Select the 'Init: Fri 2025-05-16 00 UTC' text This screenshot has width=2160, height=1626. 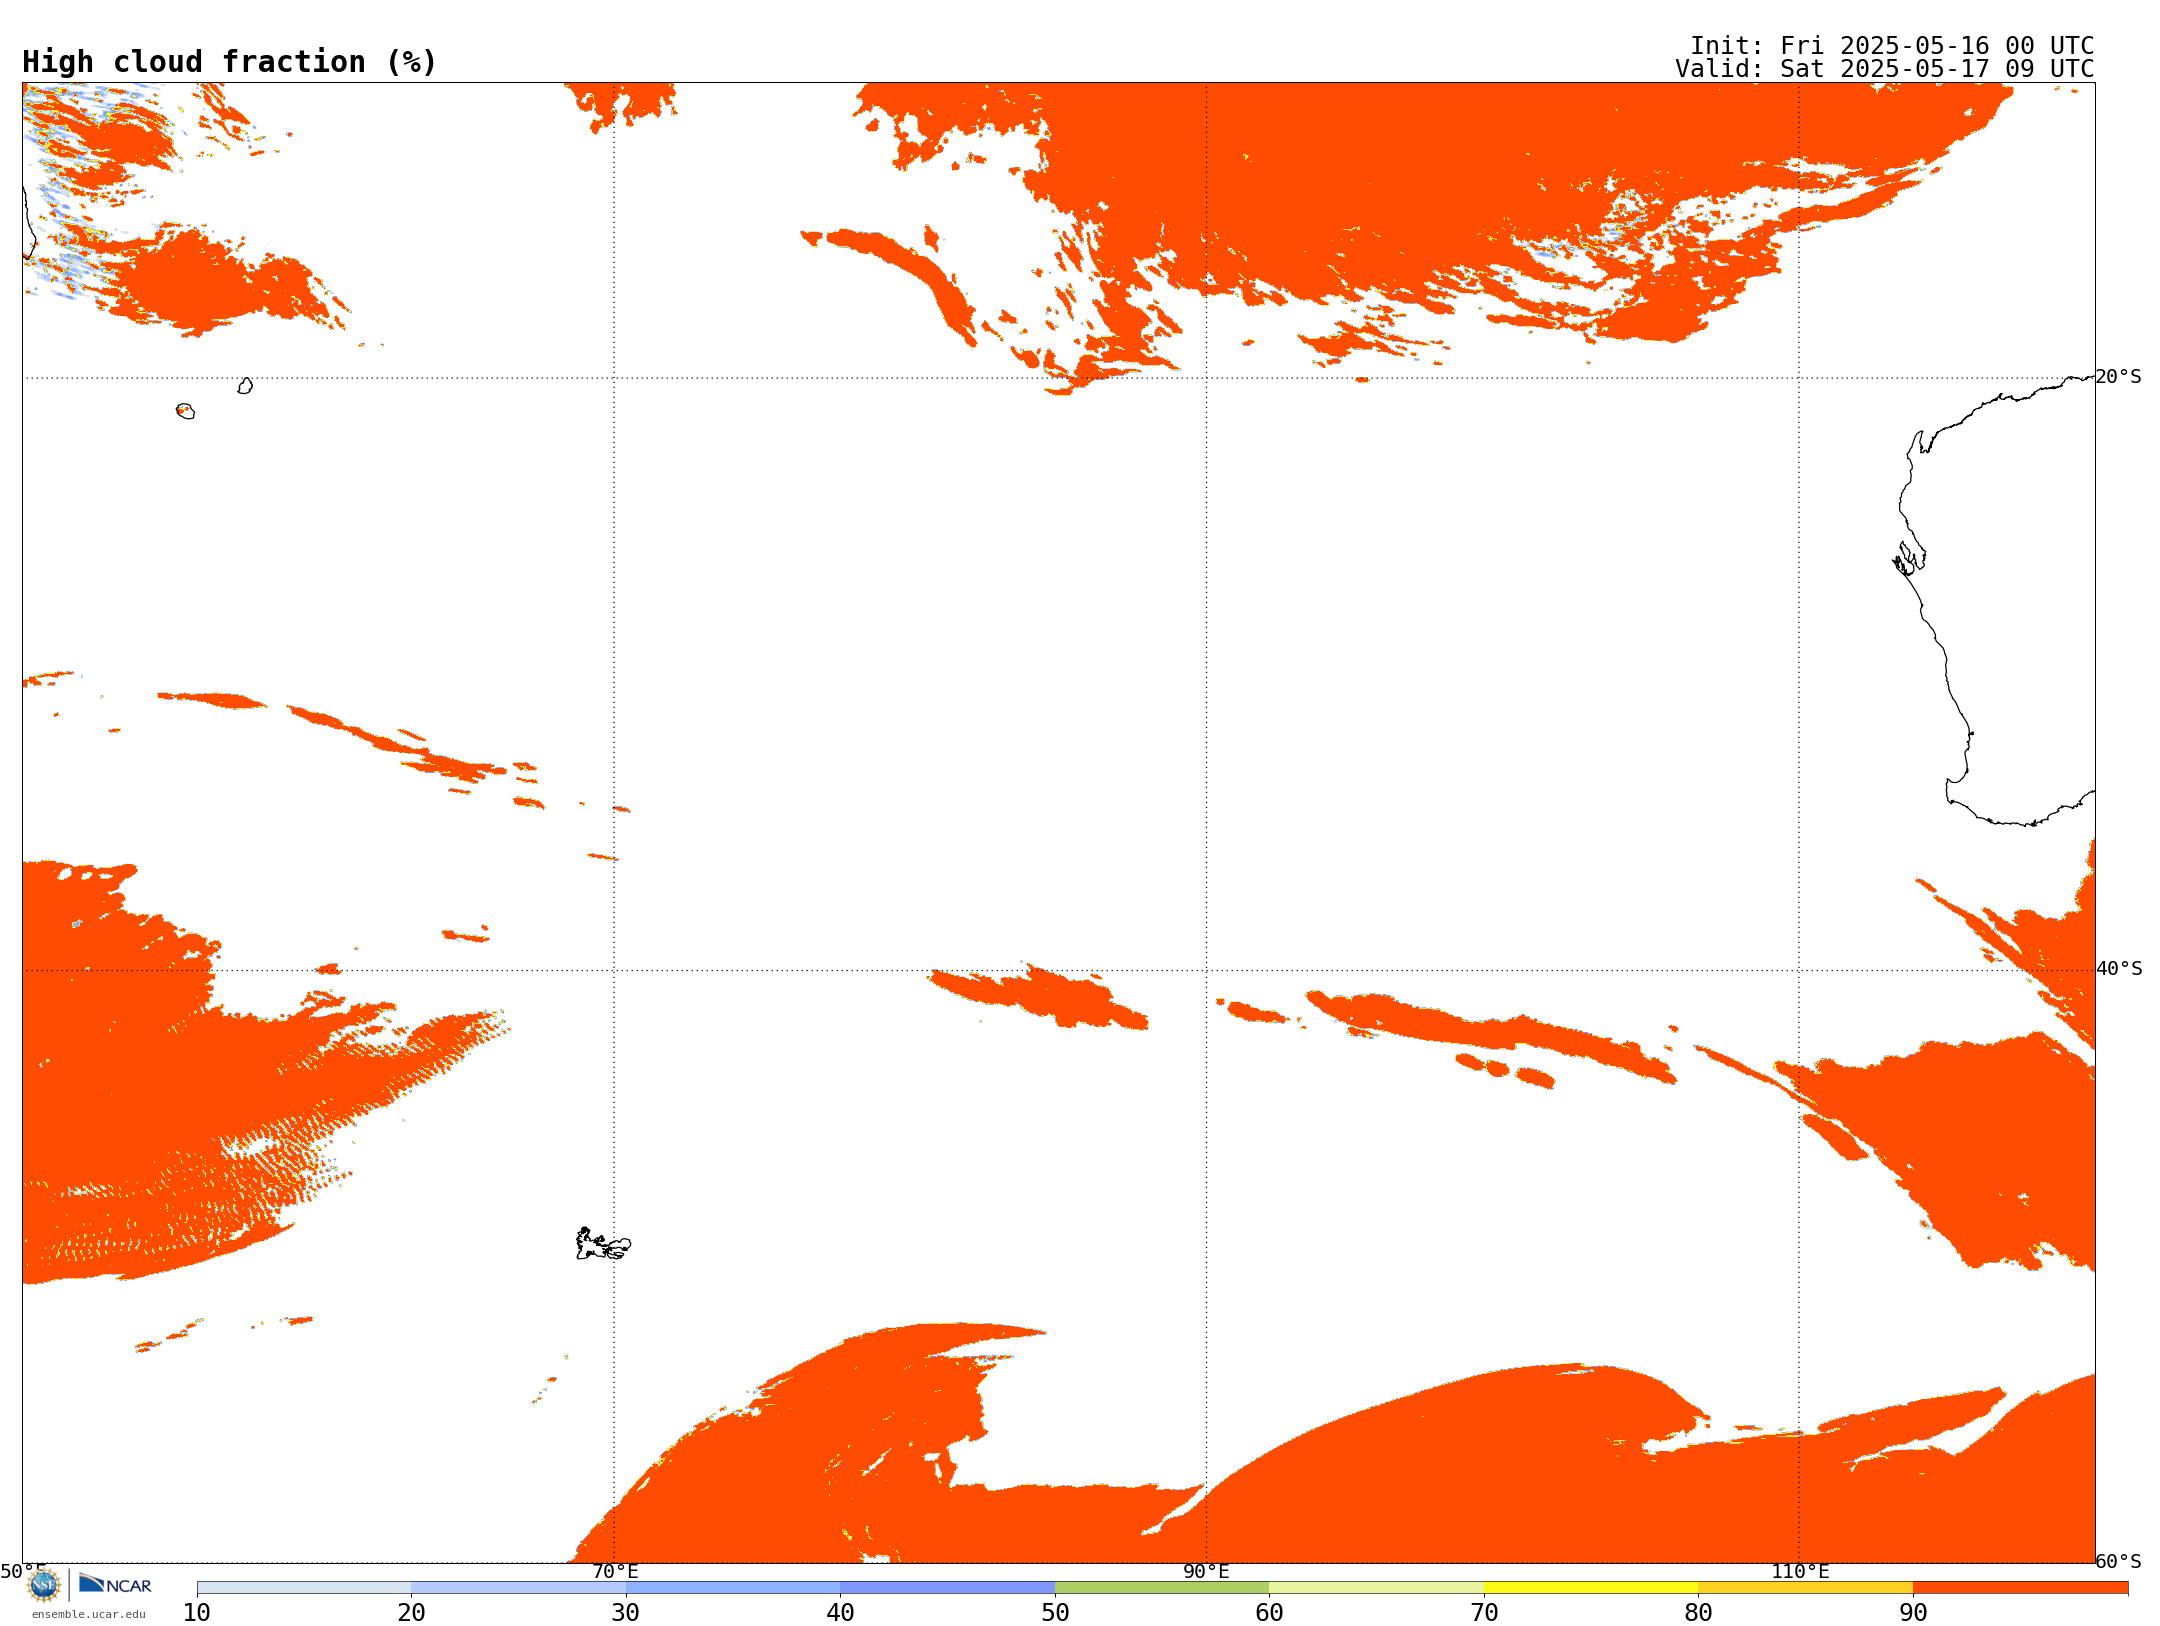pyautogui.click(x=1892, y=46)
